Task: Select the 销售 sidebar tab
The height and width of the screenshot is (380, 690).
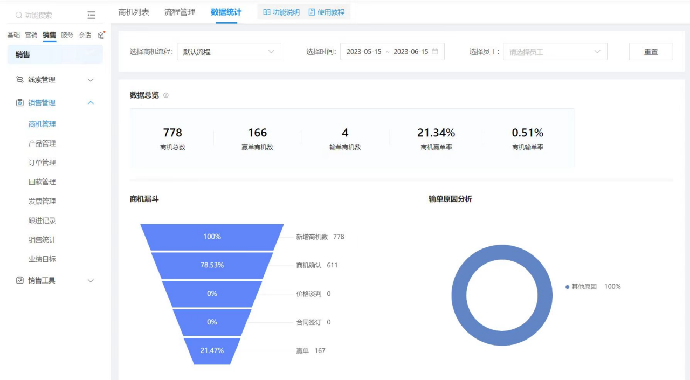Action: [49, 35]
